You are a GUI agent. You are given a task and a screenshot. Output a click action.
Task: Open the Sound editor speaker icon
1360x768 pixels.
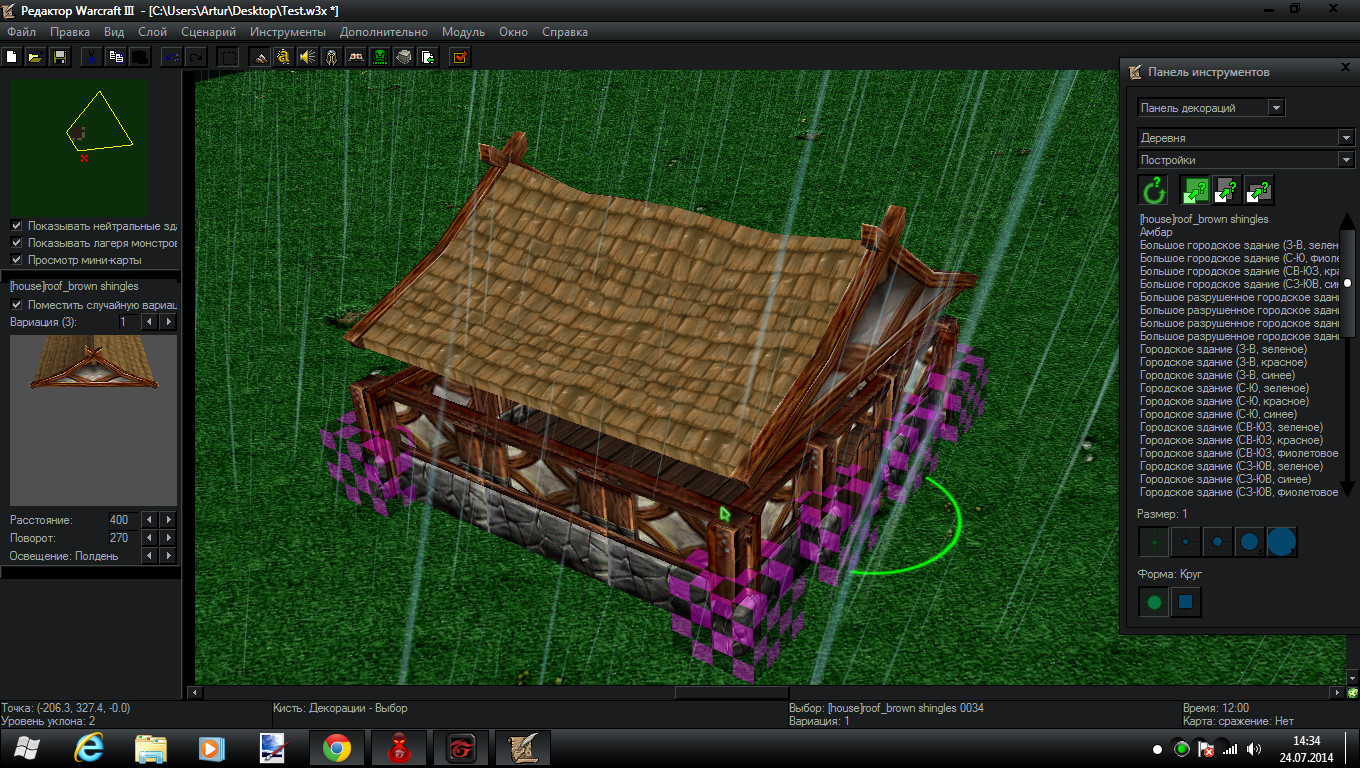coord(307,57)
